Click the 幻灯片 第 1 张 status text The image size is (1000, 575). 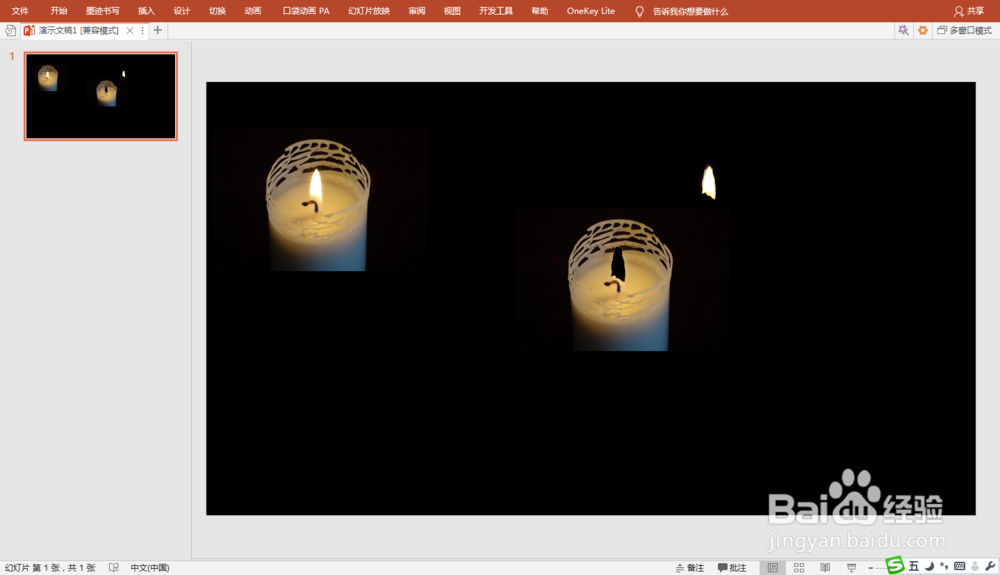click(x=50, y=567)
